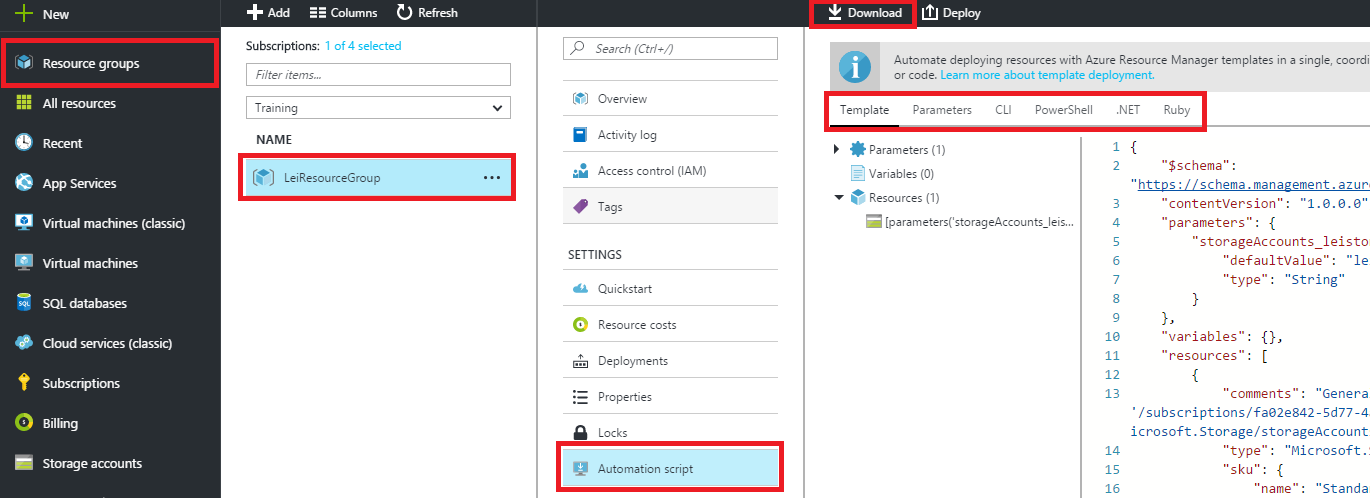
Task: Click Cloud services (classic) icon
Action: click(24, 343)
